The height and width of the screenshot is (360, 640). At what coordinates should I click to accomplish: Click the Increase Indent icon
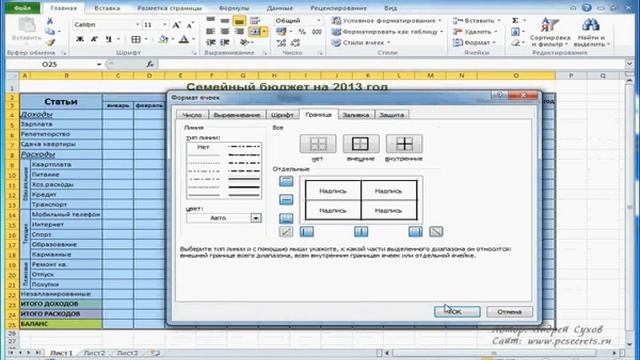[225, 42]
